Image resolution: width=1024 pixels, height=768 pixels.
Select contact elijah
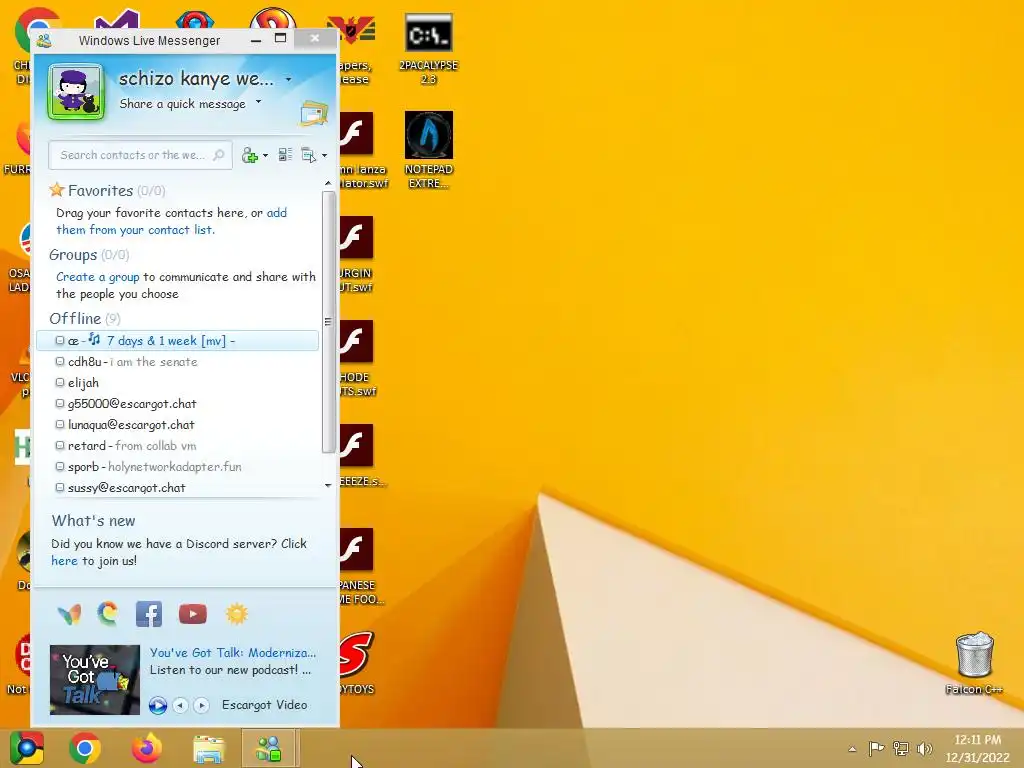178,383
